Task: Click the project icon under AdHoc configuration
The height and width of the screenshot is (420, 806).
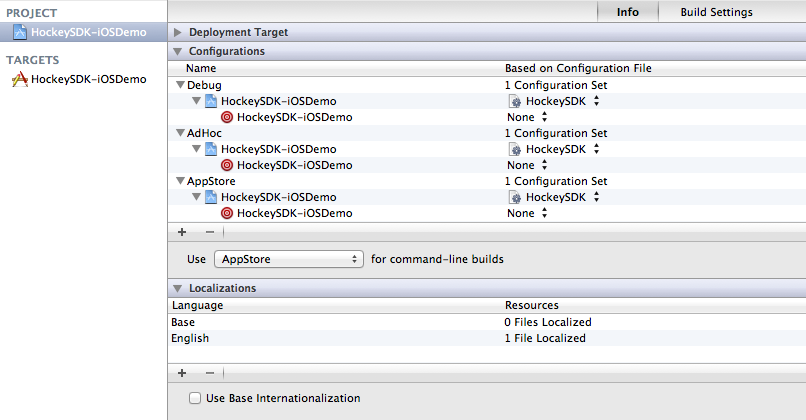Action: (211, 149)
